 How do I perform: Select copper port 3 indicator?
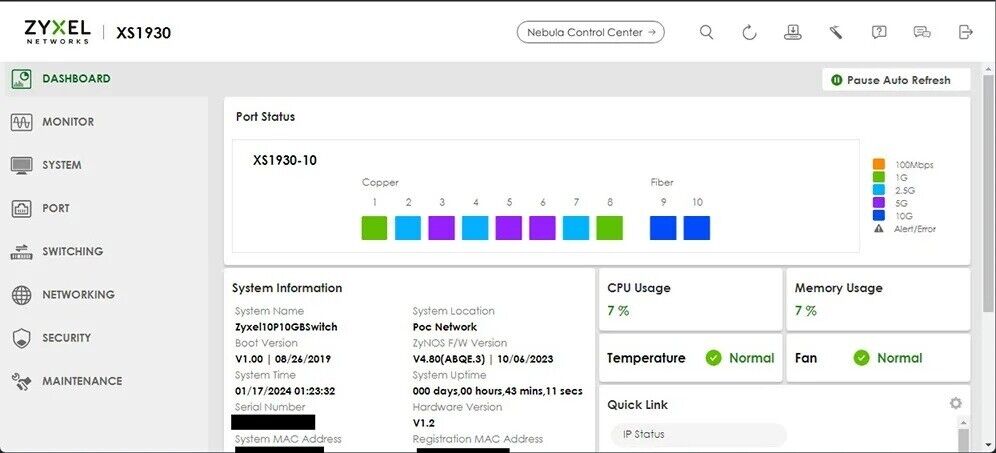[x=441, y=228]
